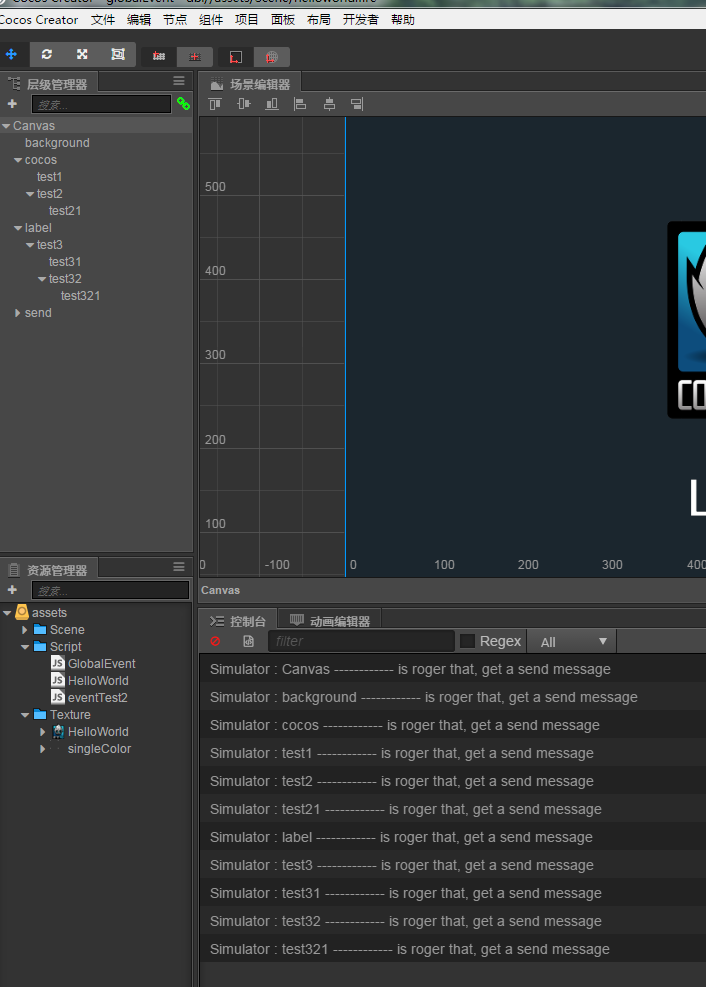This screenshot has height=987, width=706.
Task: Click the Align Left icon
Action: click(x=300, y=104)
